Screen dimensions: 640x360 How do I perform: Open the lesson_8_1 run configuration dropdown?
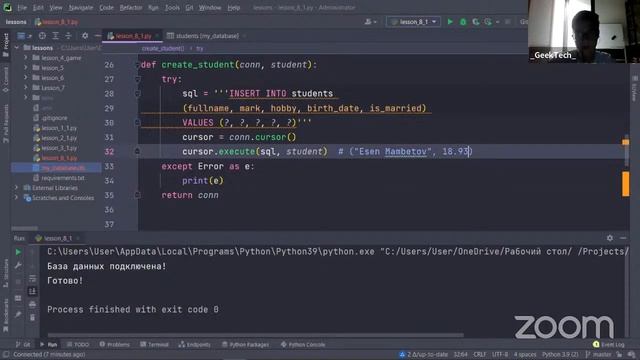[413, 22]
